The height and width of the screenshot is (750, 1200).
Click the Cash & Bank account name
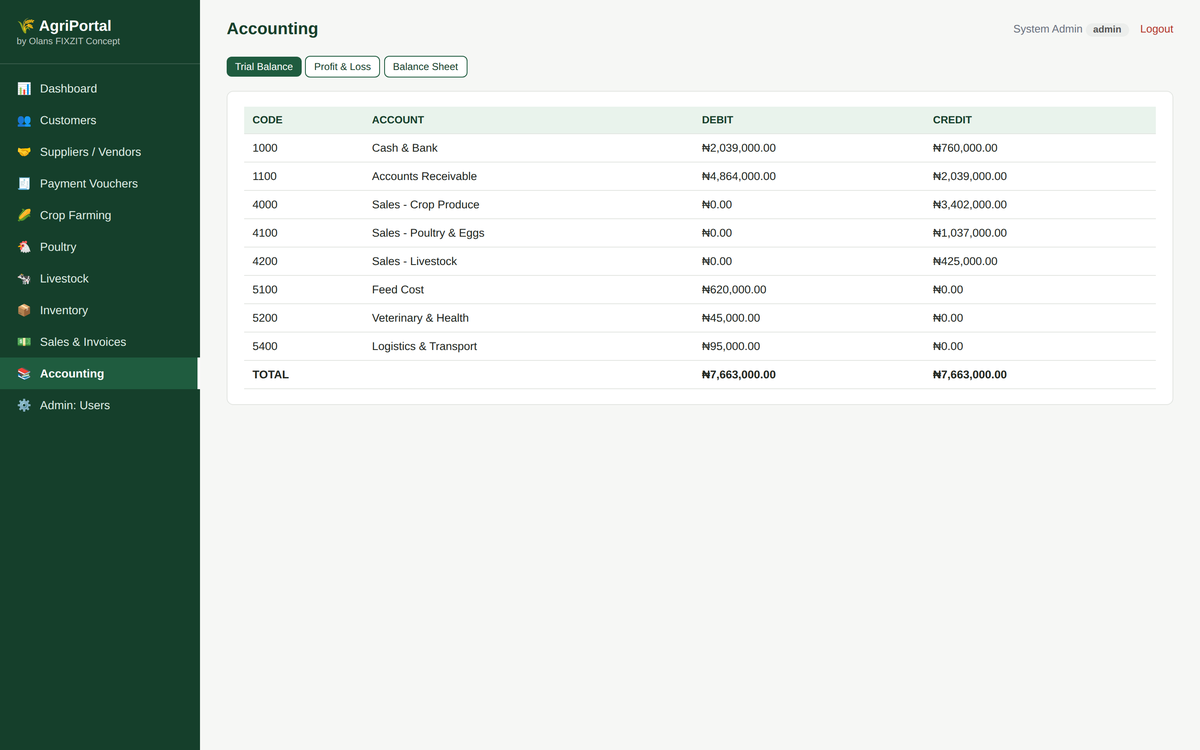405,148
